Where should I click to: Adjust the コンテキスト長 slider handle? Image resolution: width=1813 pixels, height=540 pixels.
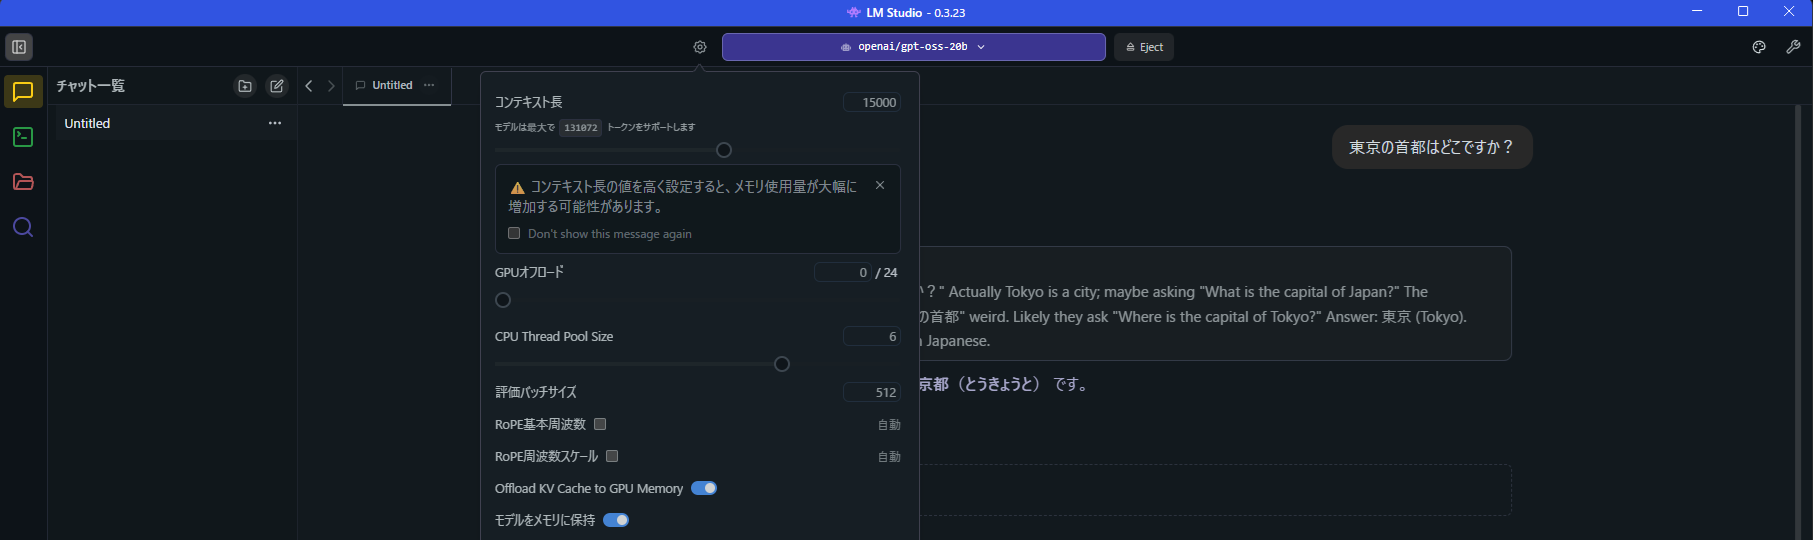click(x=724, y=150)
